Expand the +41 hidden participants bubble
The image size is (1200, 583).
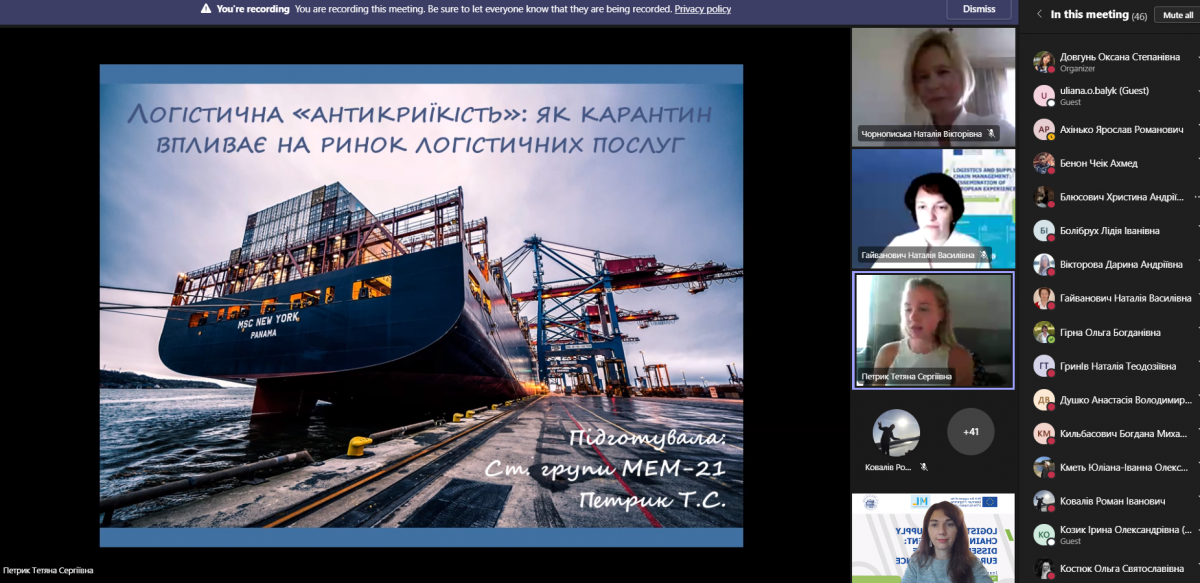pyautogui.click(x=970, y=432)
